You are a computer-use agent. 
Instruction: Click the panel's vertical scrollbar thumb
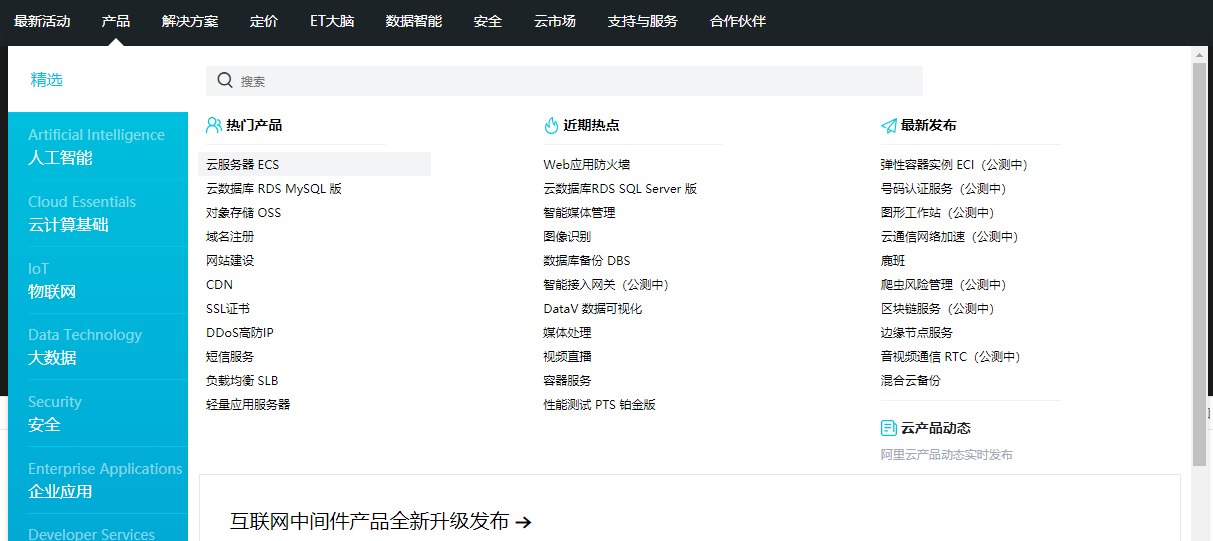coord(1199,264)
